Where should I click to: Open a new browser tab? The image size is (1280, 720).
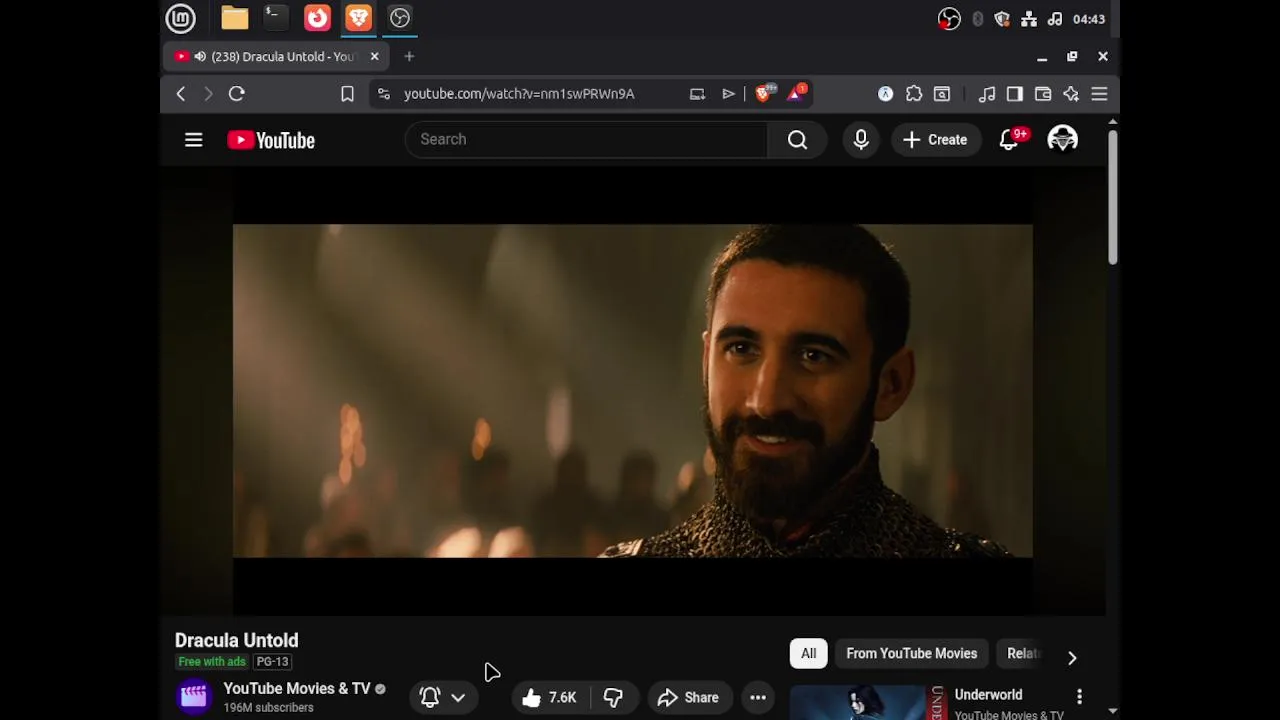409,57
